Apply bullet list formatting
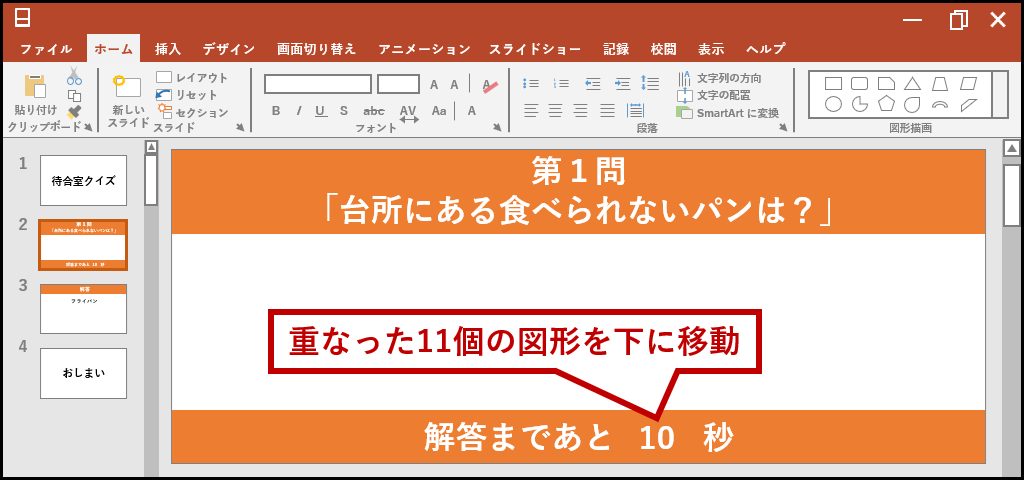This screenshot has width=1024, height=480. [x=531, y=84]
